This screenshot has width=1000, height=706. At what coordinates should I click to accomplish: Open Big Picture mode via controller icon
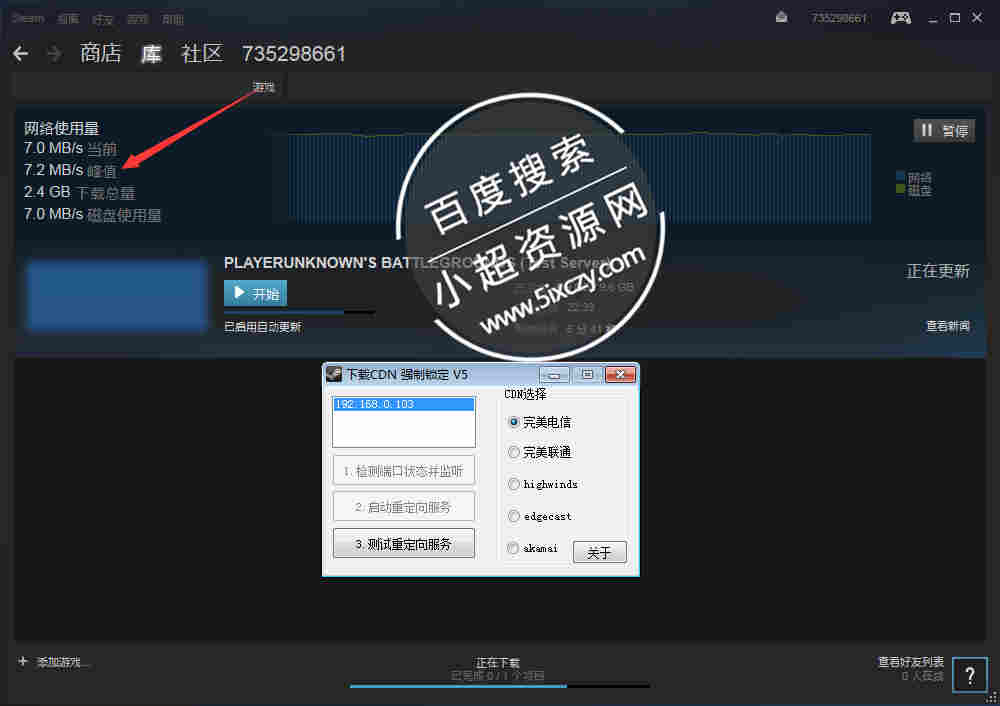pyautogui.click(x=901, y=17)
